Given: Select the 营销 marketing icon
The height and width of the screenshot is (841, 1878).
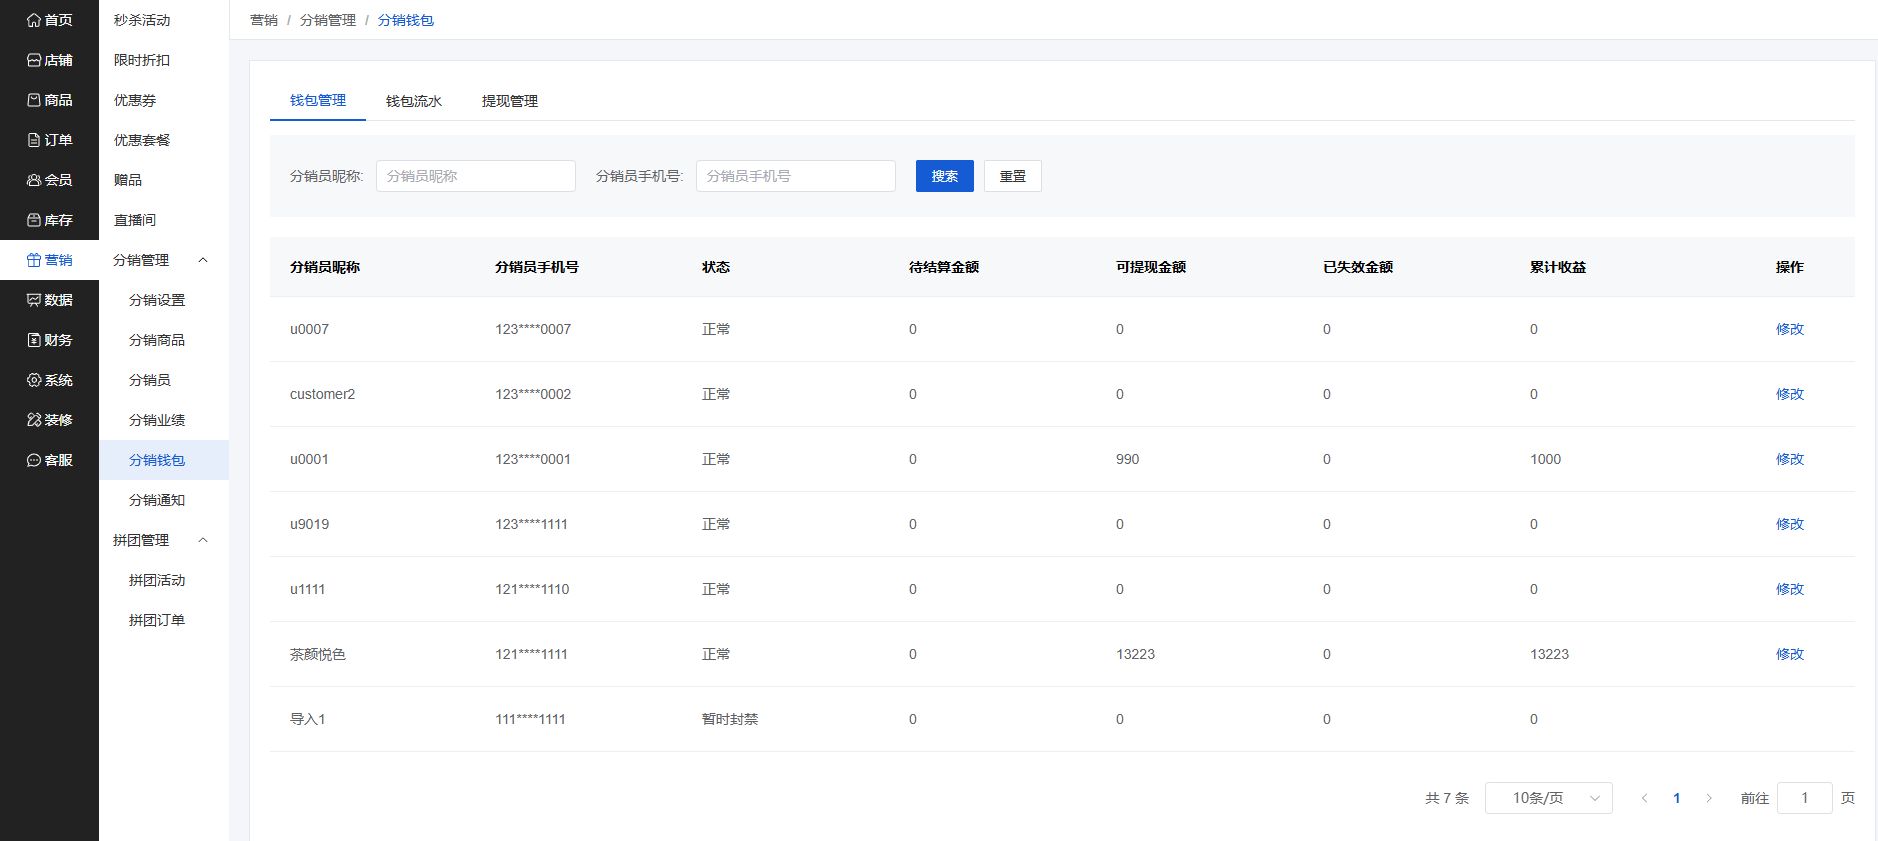Looking at the screenshot, I should click(x=34, y=260).
